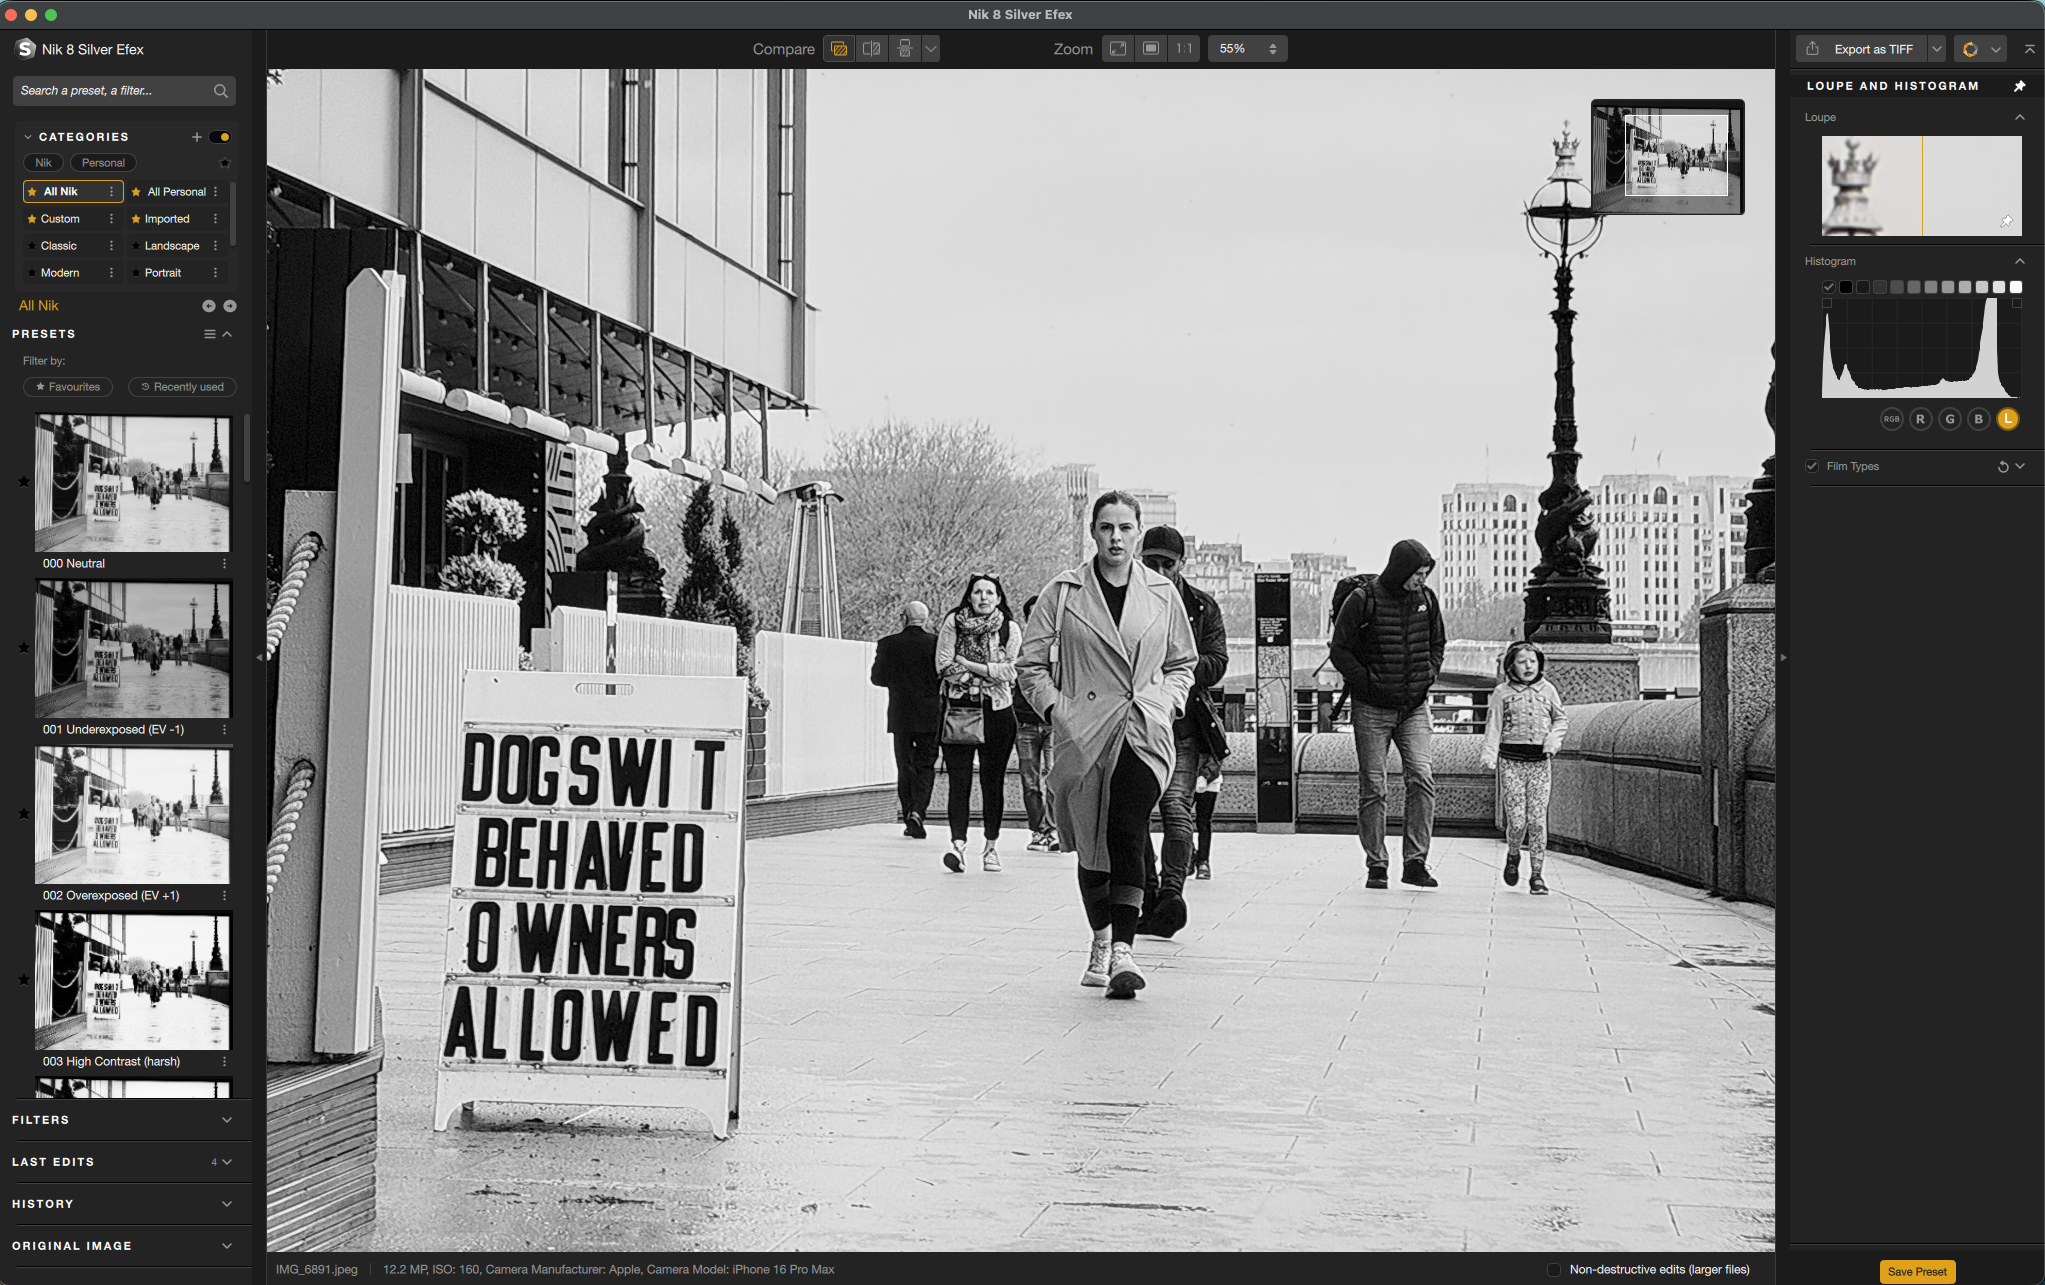Enable Non-destructive edits checkbox
The image size is (2045, 1285).
[1554, 1270]
